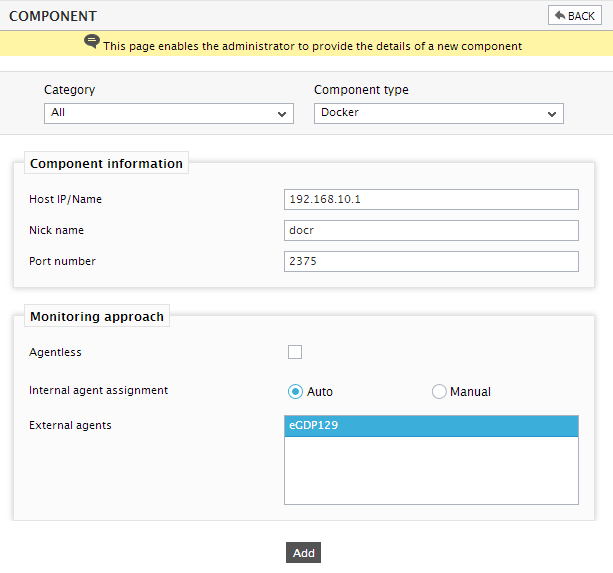The height and width of the screenshot is (573, 613).
Task: Enable the Agentless checkbox
Action: pos(295,352)
